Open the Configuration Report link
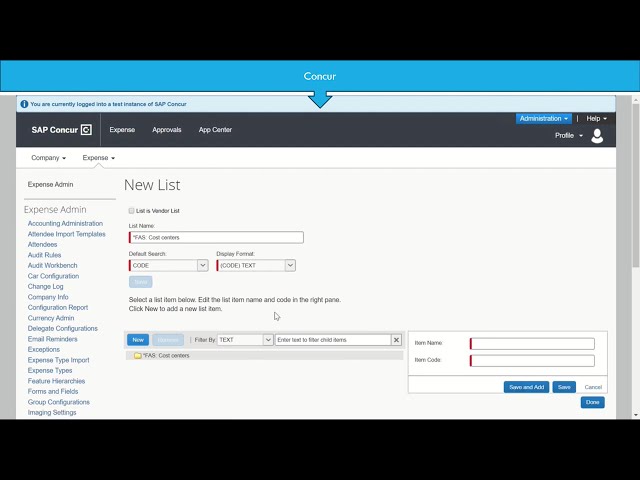This screenshot has width=640, height=480. 58,307
